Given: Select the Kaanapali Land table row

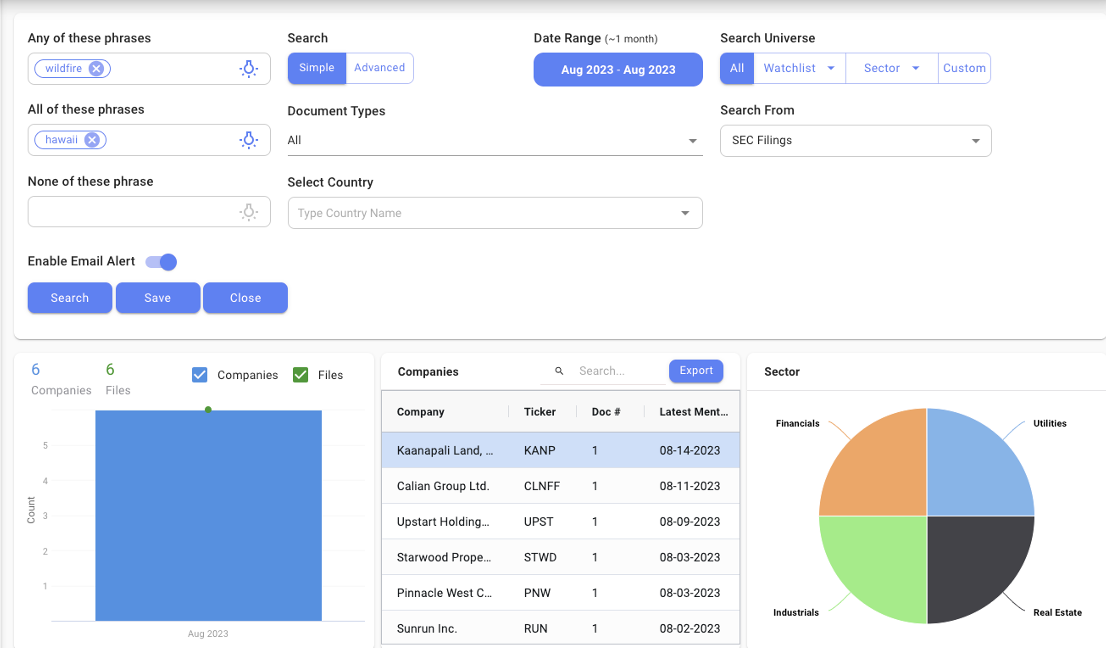Looking at the screenshot, I should click(560, 451).
